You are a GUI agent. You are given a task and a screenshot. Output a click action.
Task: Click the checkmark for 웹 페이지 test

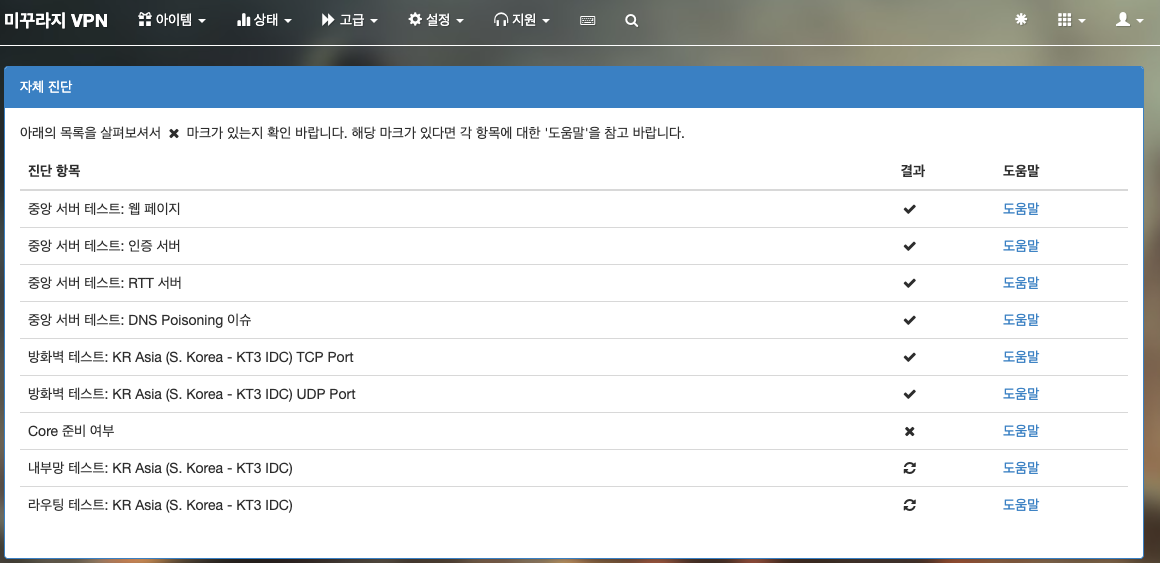(909, 209)
